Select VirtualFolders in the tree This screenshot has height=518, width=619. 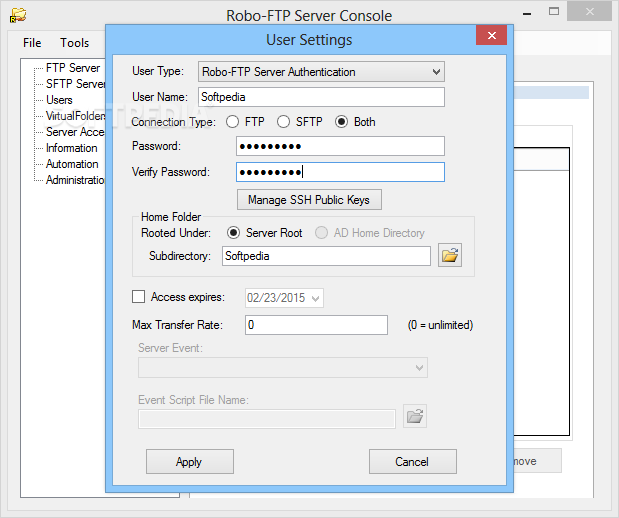point(75,116)
